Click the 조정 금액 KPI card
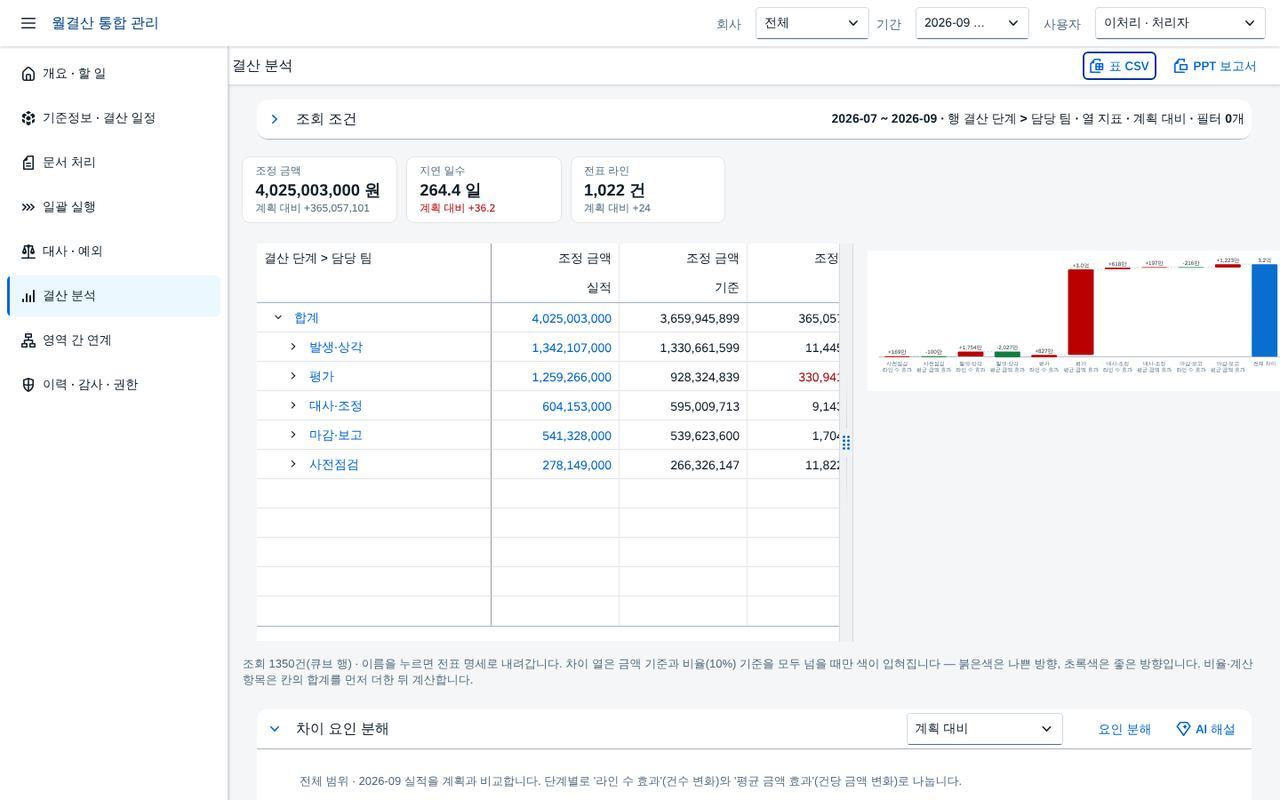Image resolution: width=1280 pixels, height=800 pixels. pyautogui.click(x=319, y=189)
